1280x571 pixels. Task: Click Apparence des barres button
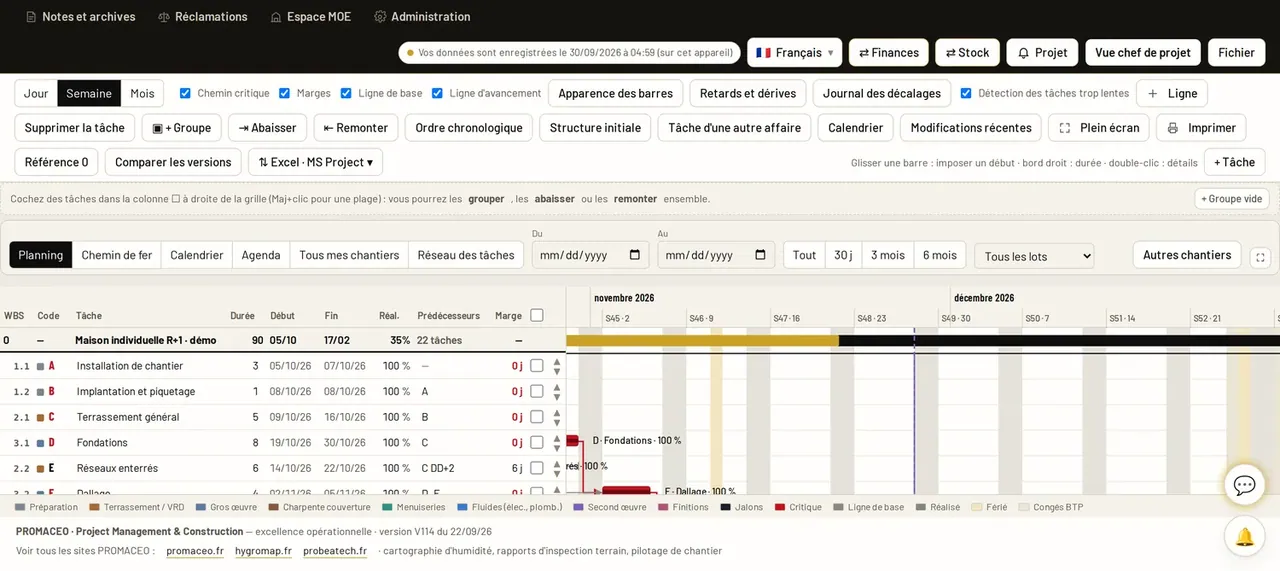click(x=616, y=93)
